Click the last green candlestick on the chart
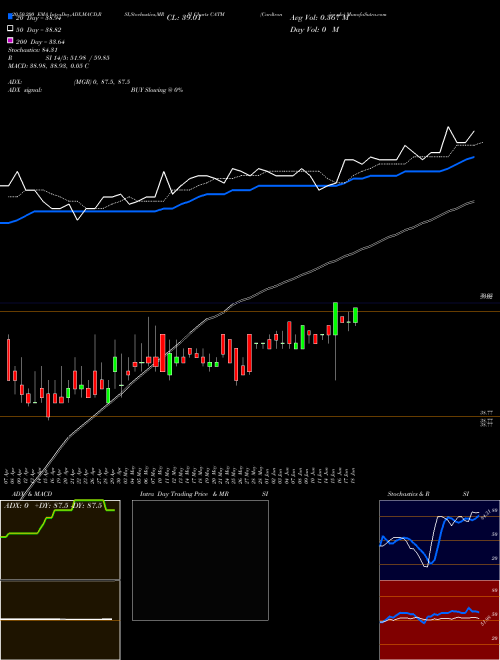The image size is (500, 660). pos(356,315)
